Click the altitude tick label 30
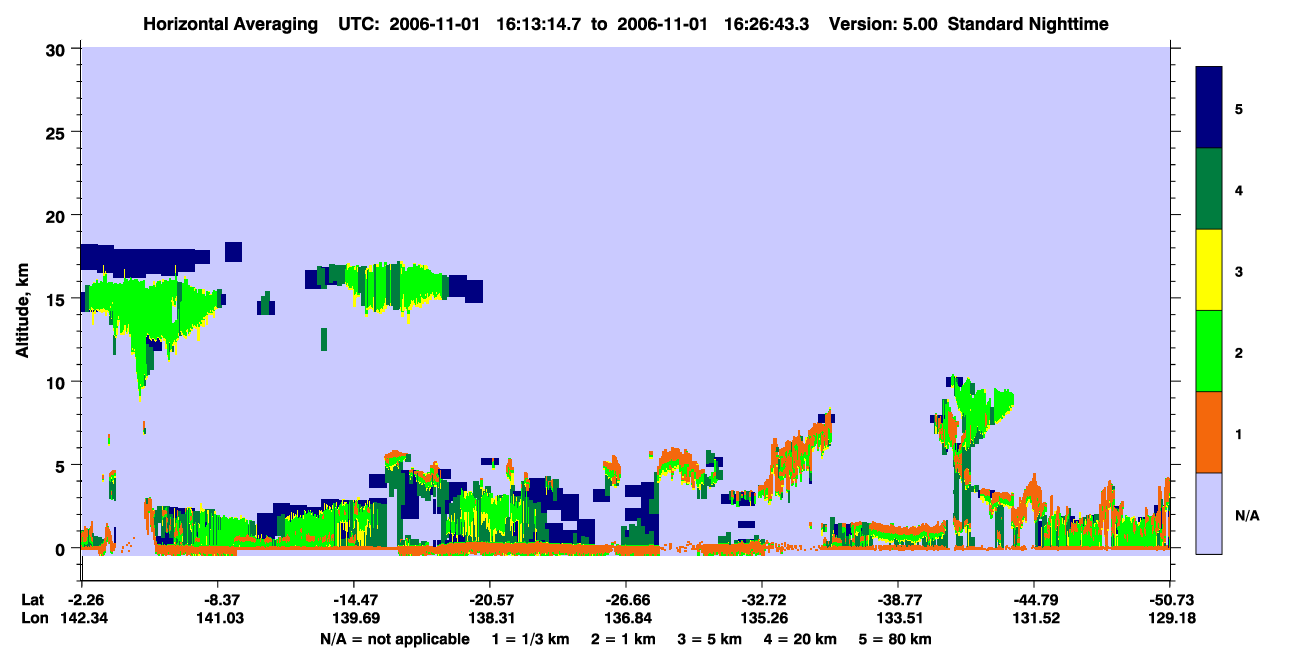1300x667 pixels. point(58,49)
